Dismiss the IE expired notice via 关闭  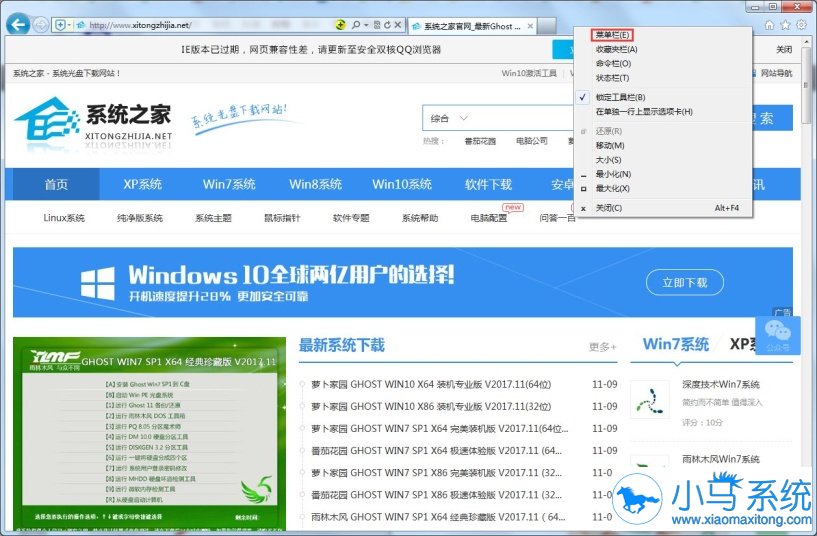point(783,49)
